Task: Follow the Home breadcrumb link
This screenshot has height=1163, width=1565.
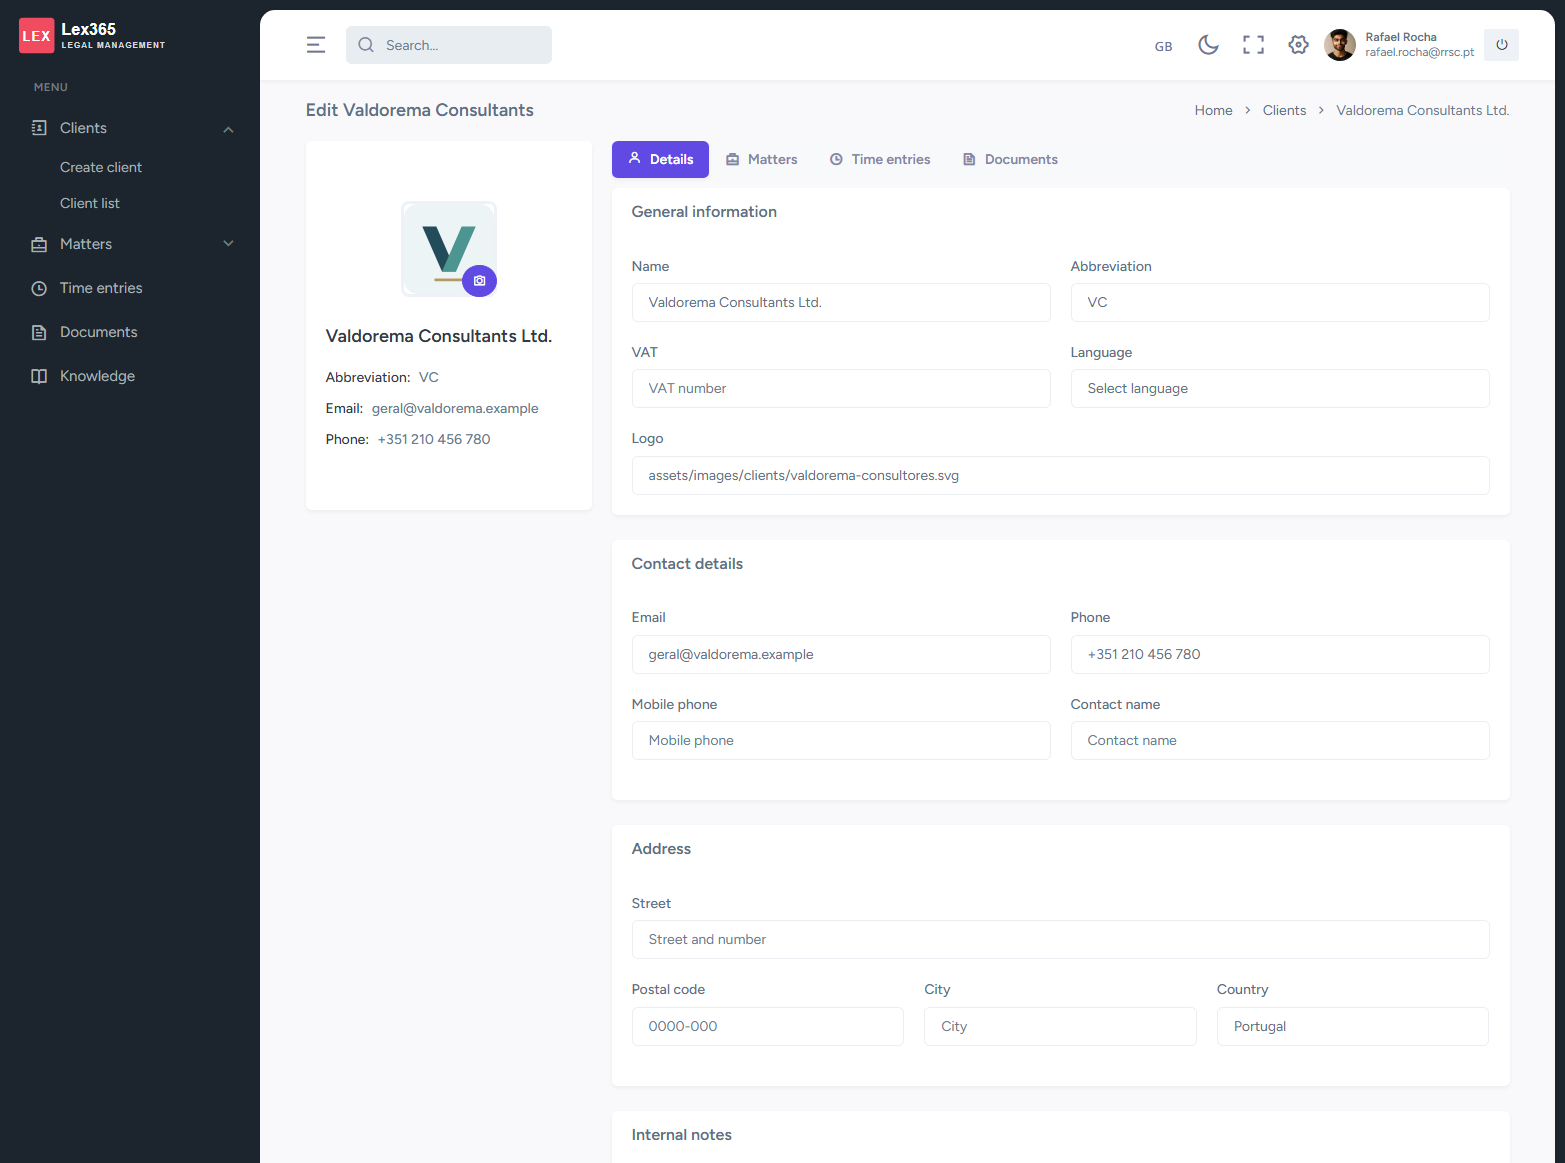Action: (1213, 110)
